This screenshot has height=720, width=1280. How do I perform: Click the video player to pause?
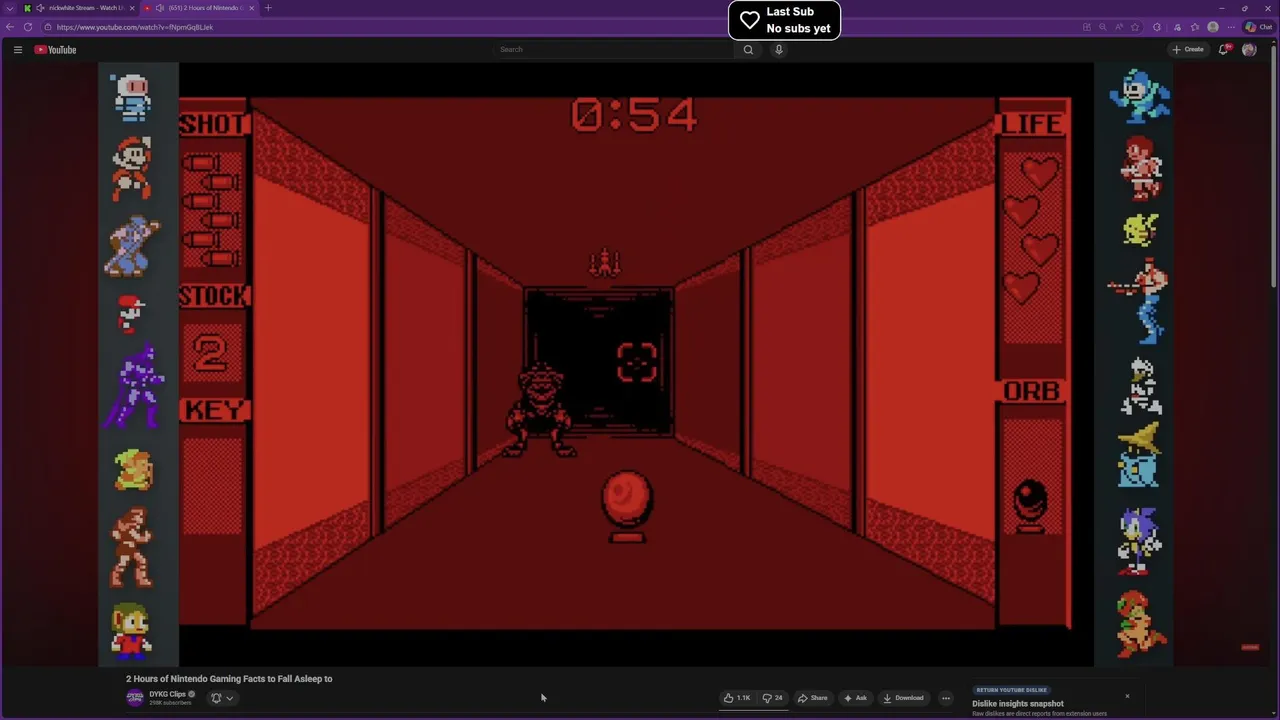tap(636, 364)
